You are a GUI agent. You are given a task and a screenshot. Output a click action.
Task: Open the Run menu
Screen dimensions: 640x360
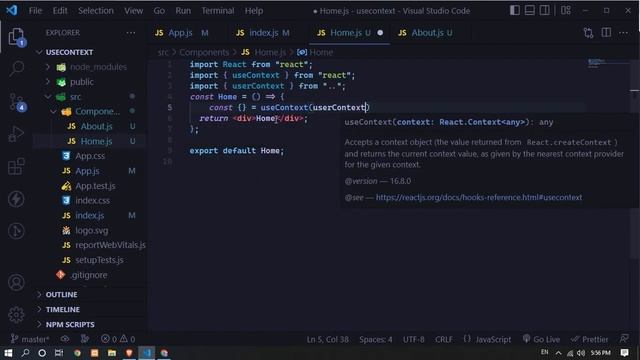(x=183, y=11)
